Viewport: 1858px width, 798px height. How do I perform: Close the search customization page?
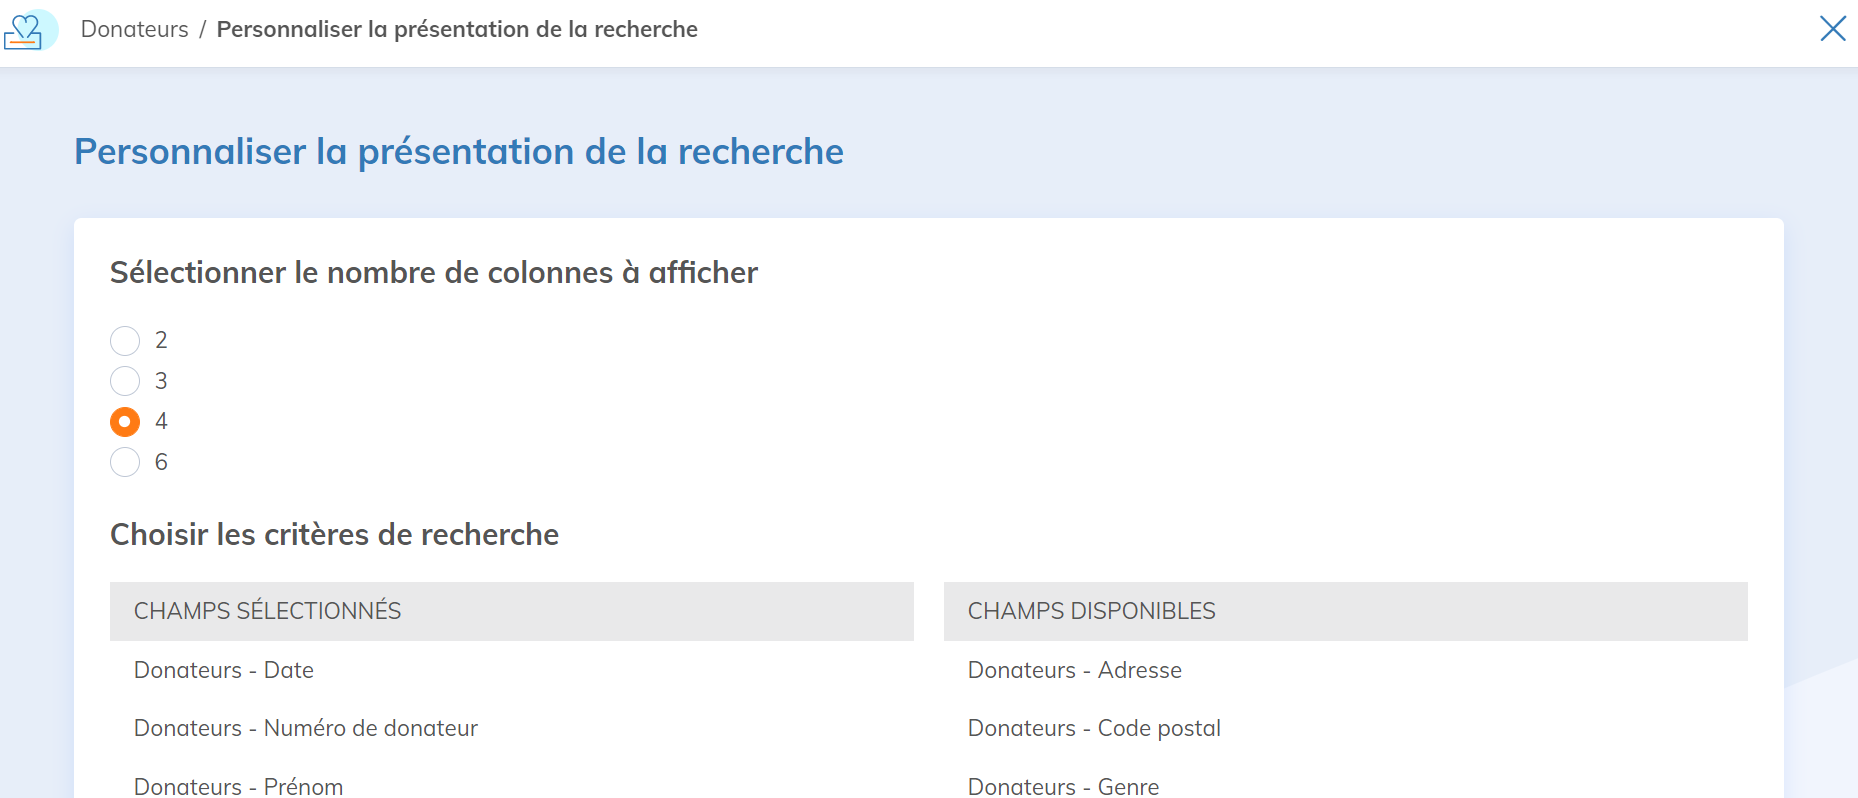(1832, 29)
